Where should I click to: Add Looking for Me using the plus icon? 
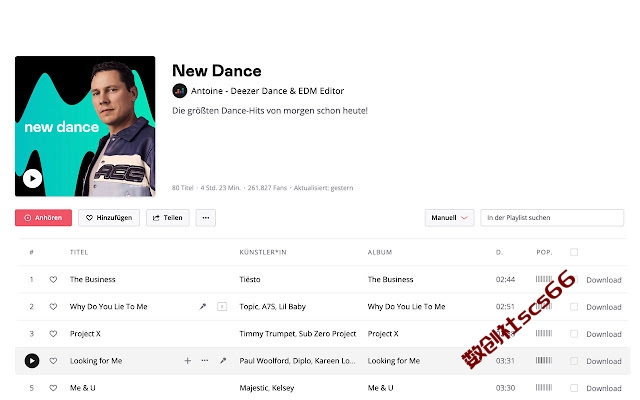188,361
